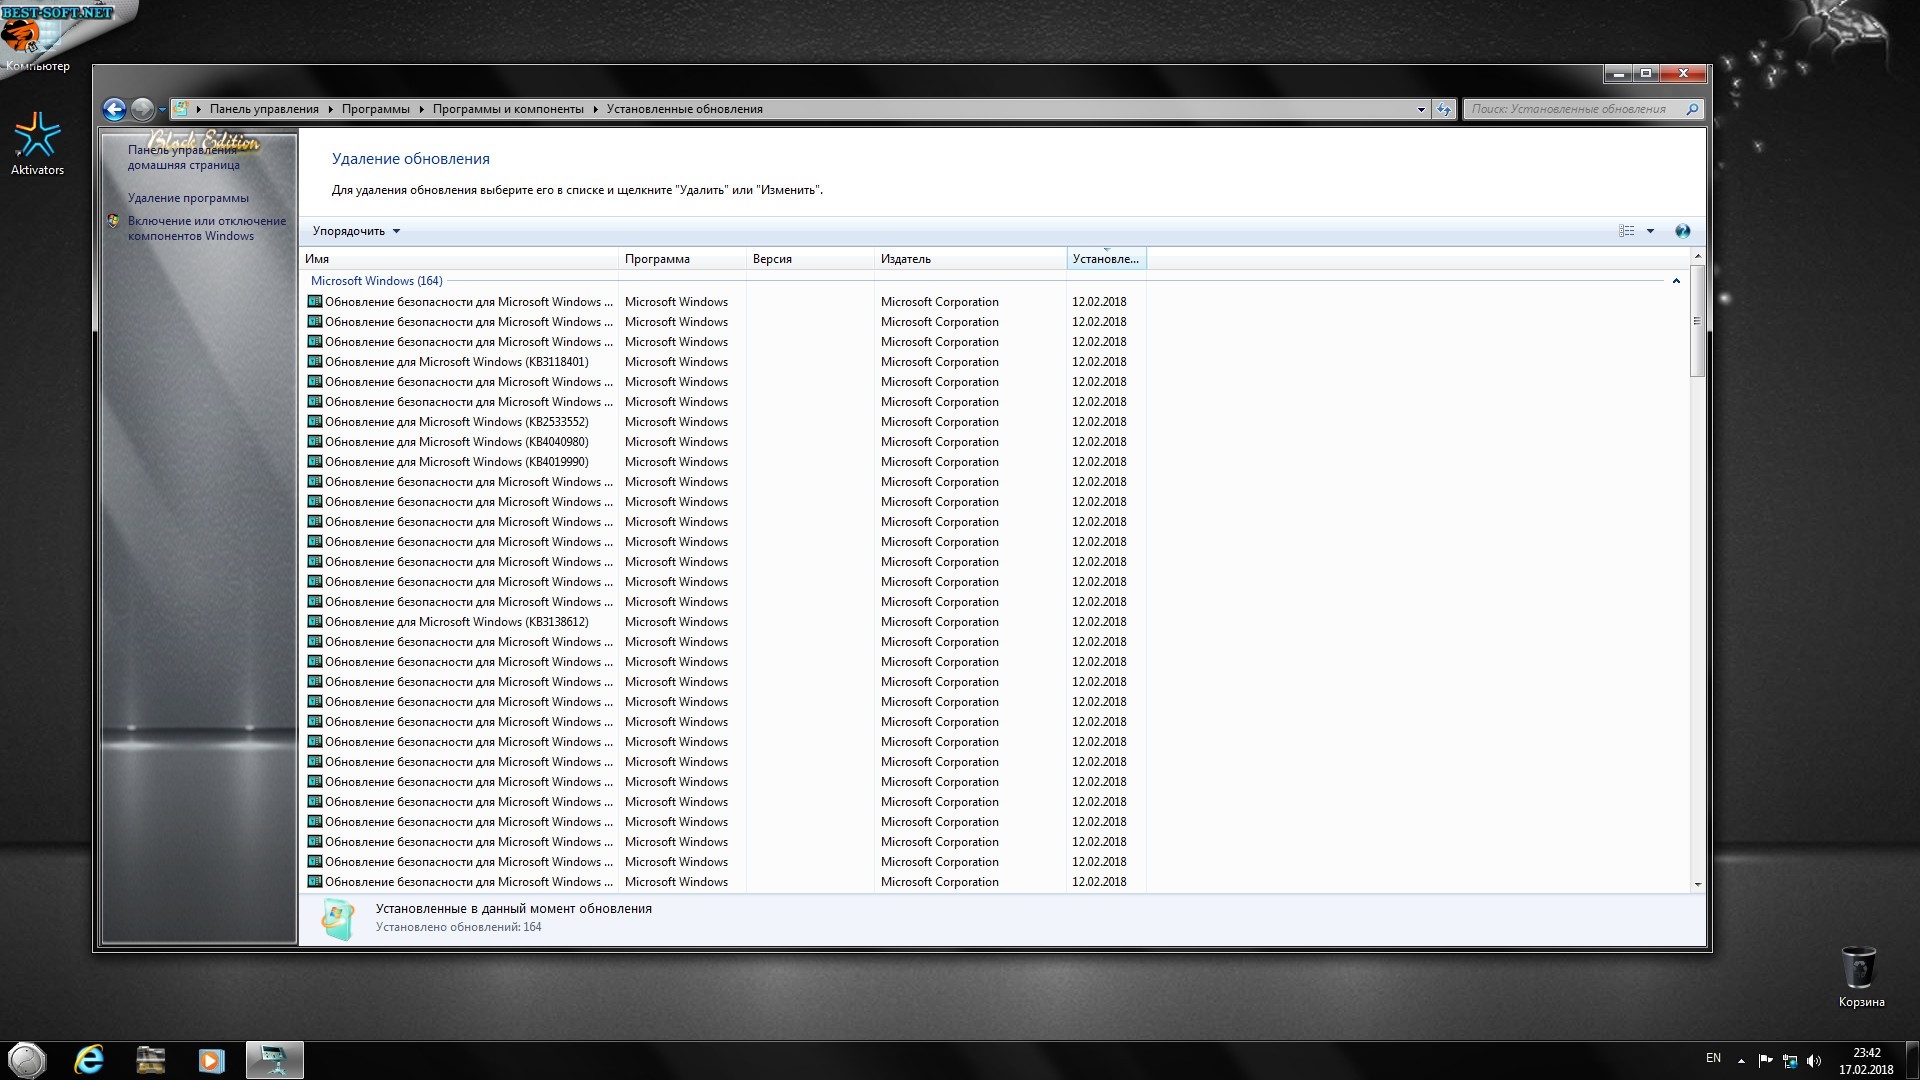This screenshot has height=1080, width=1920.
Task: Open the Упорядочить dropdown menu
Action: click(356, 231)
